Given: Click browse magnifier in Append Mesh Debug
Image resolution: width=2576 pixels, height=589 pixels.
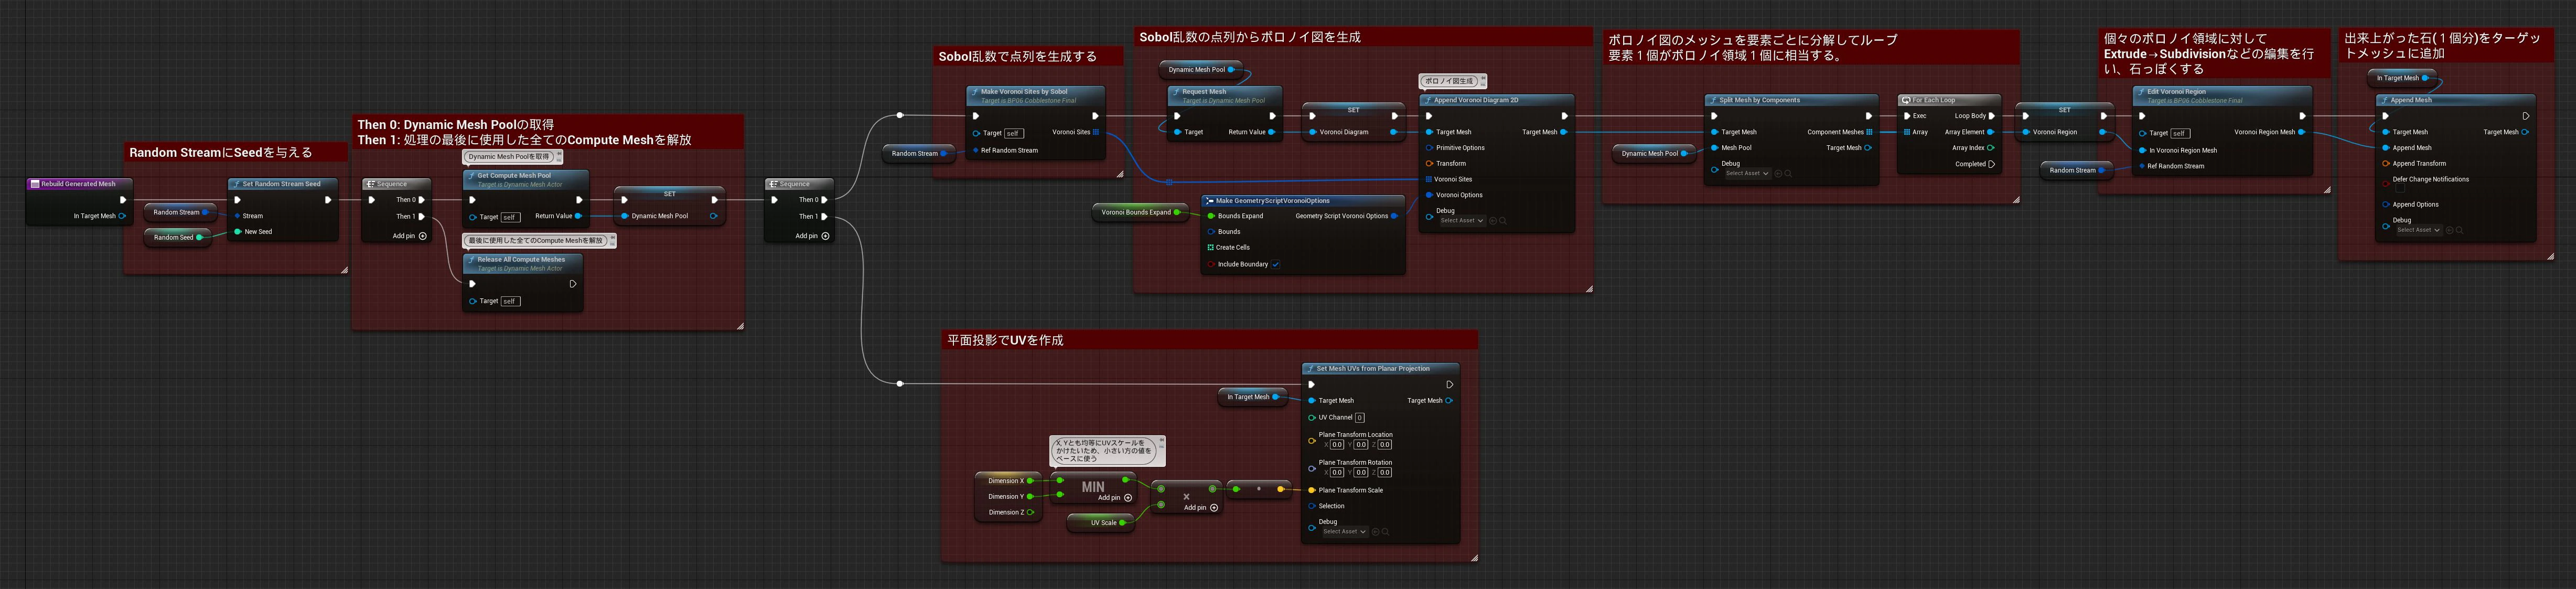Looking at the screenshot, I should click(x=2459, y=230).
